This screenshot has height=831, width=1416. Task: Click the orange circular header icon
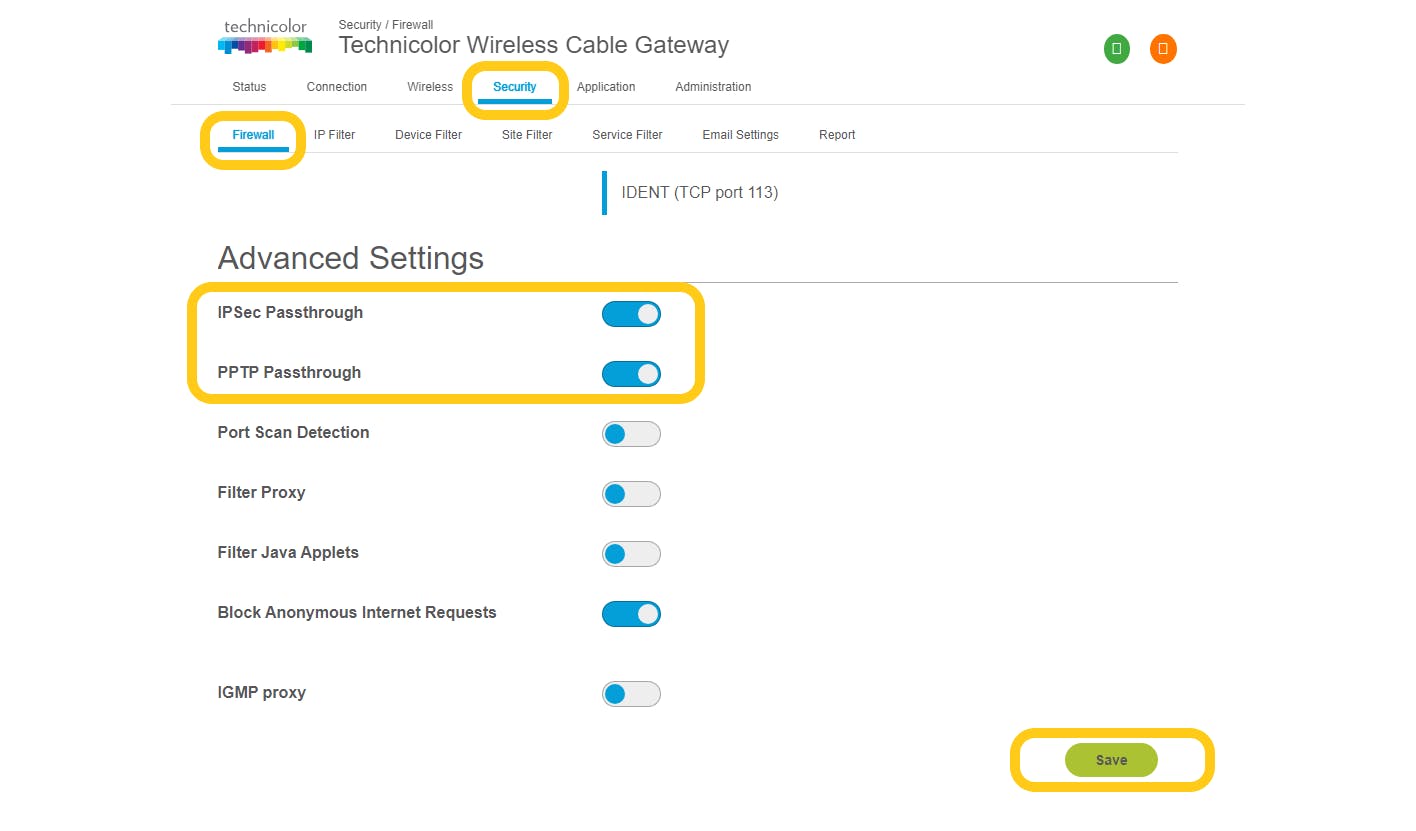click(x=1163, y=49)
